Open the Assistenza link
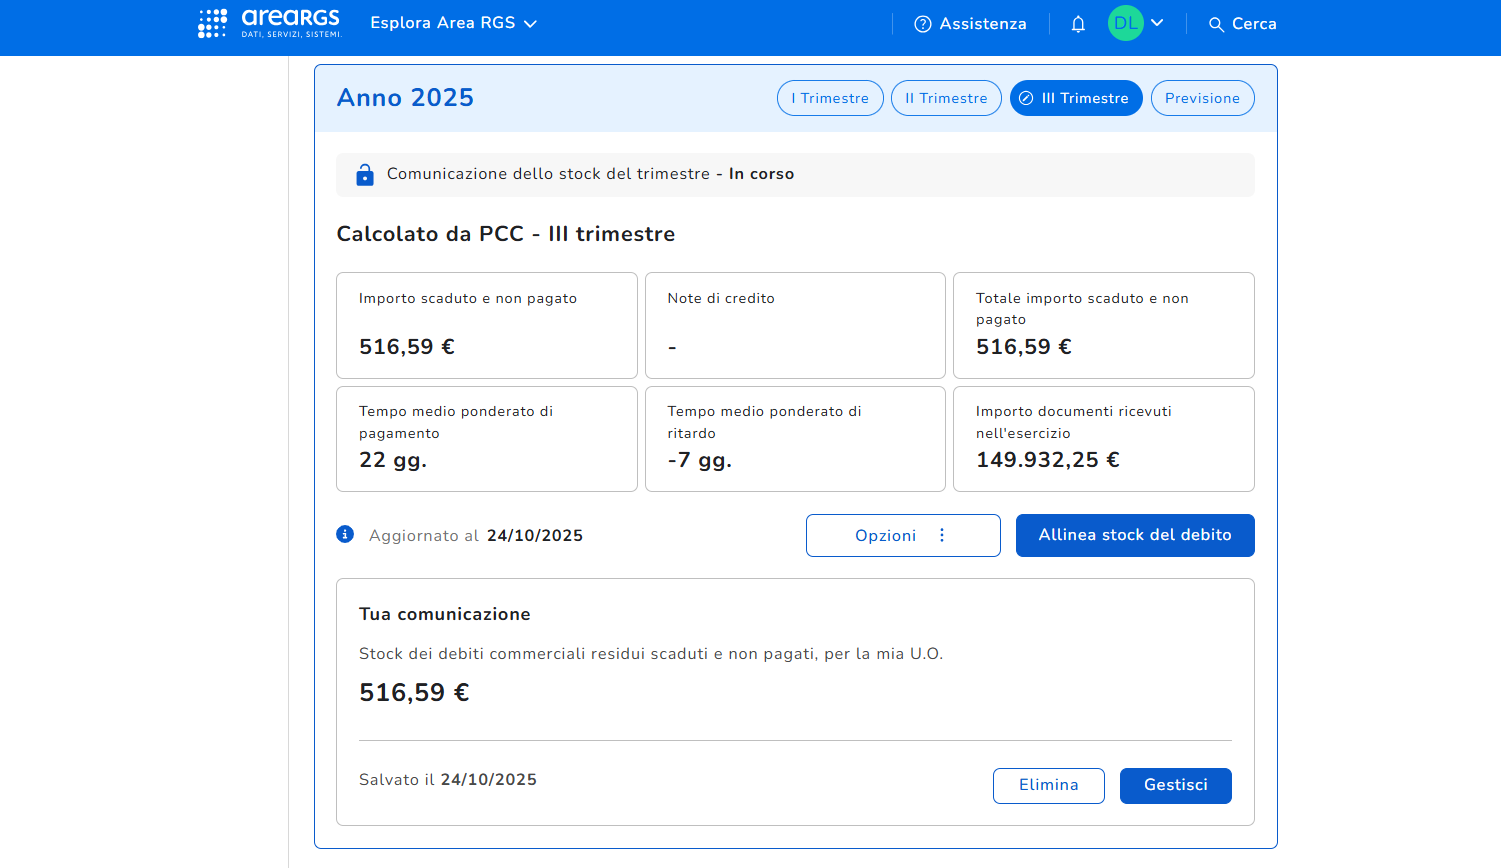This screenshot has height=868, width=1501. coord(982,24)
